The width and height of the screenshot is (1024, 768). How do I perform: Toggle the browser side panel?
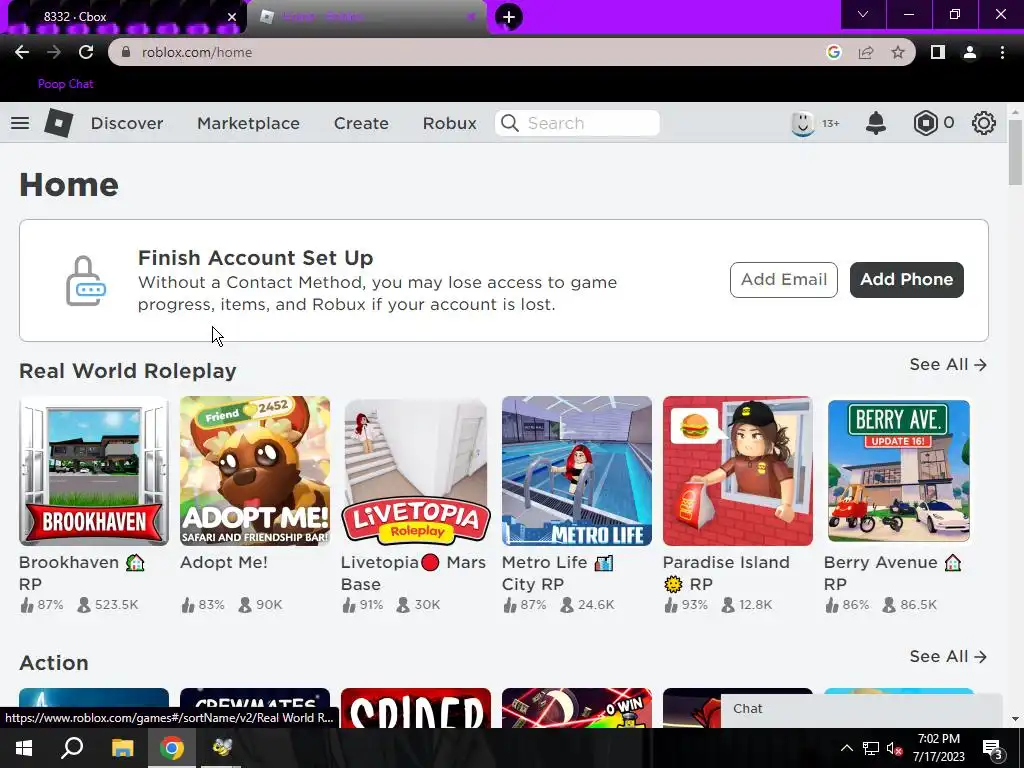938,52
